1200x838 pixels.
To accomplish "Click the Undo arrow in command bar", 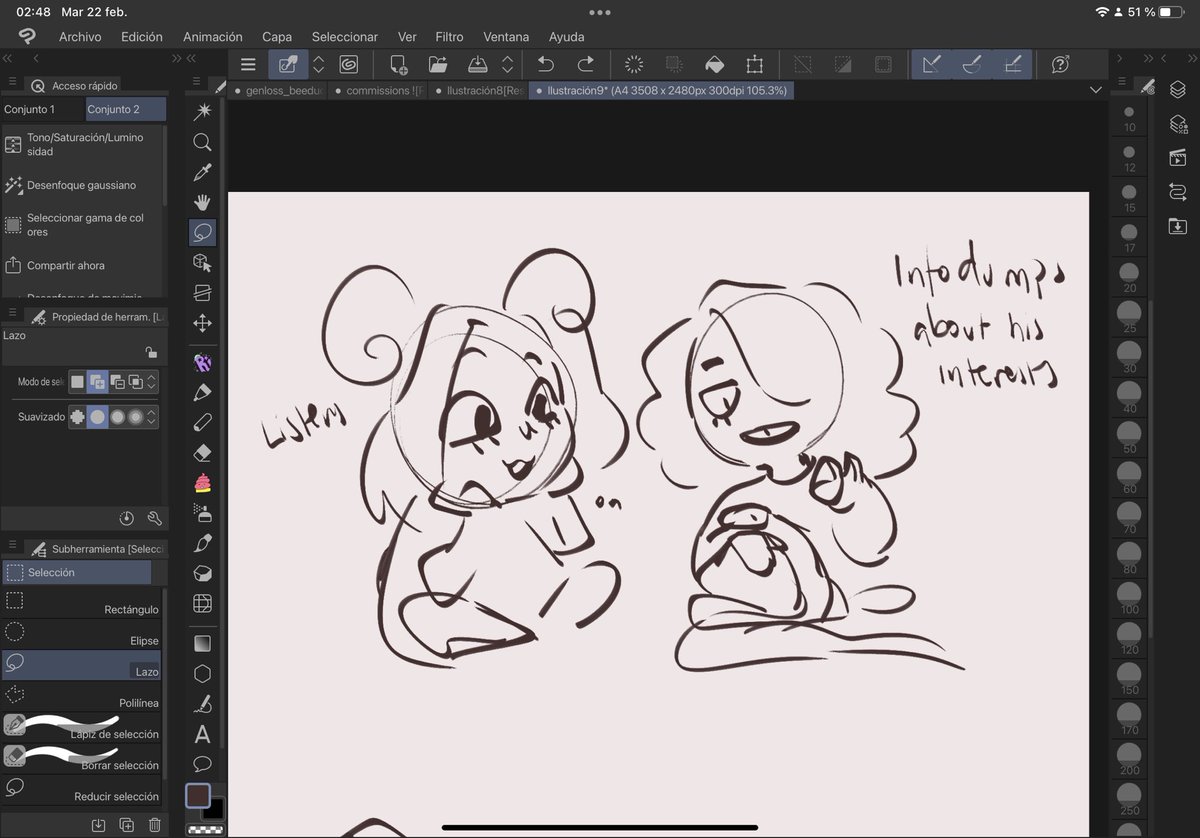I will click(546, 65).
